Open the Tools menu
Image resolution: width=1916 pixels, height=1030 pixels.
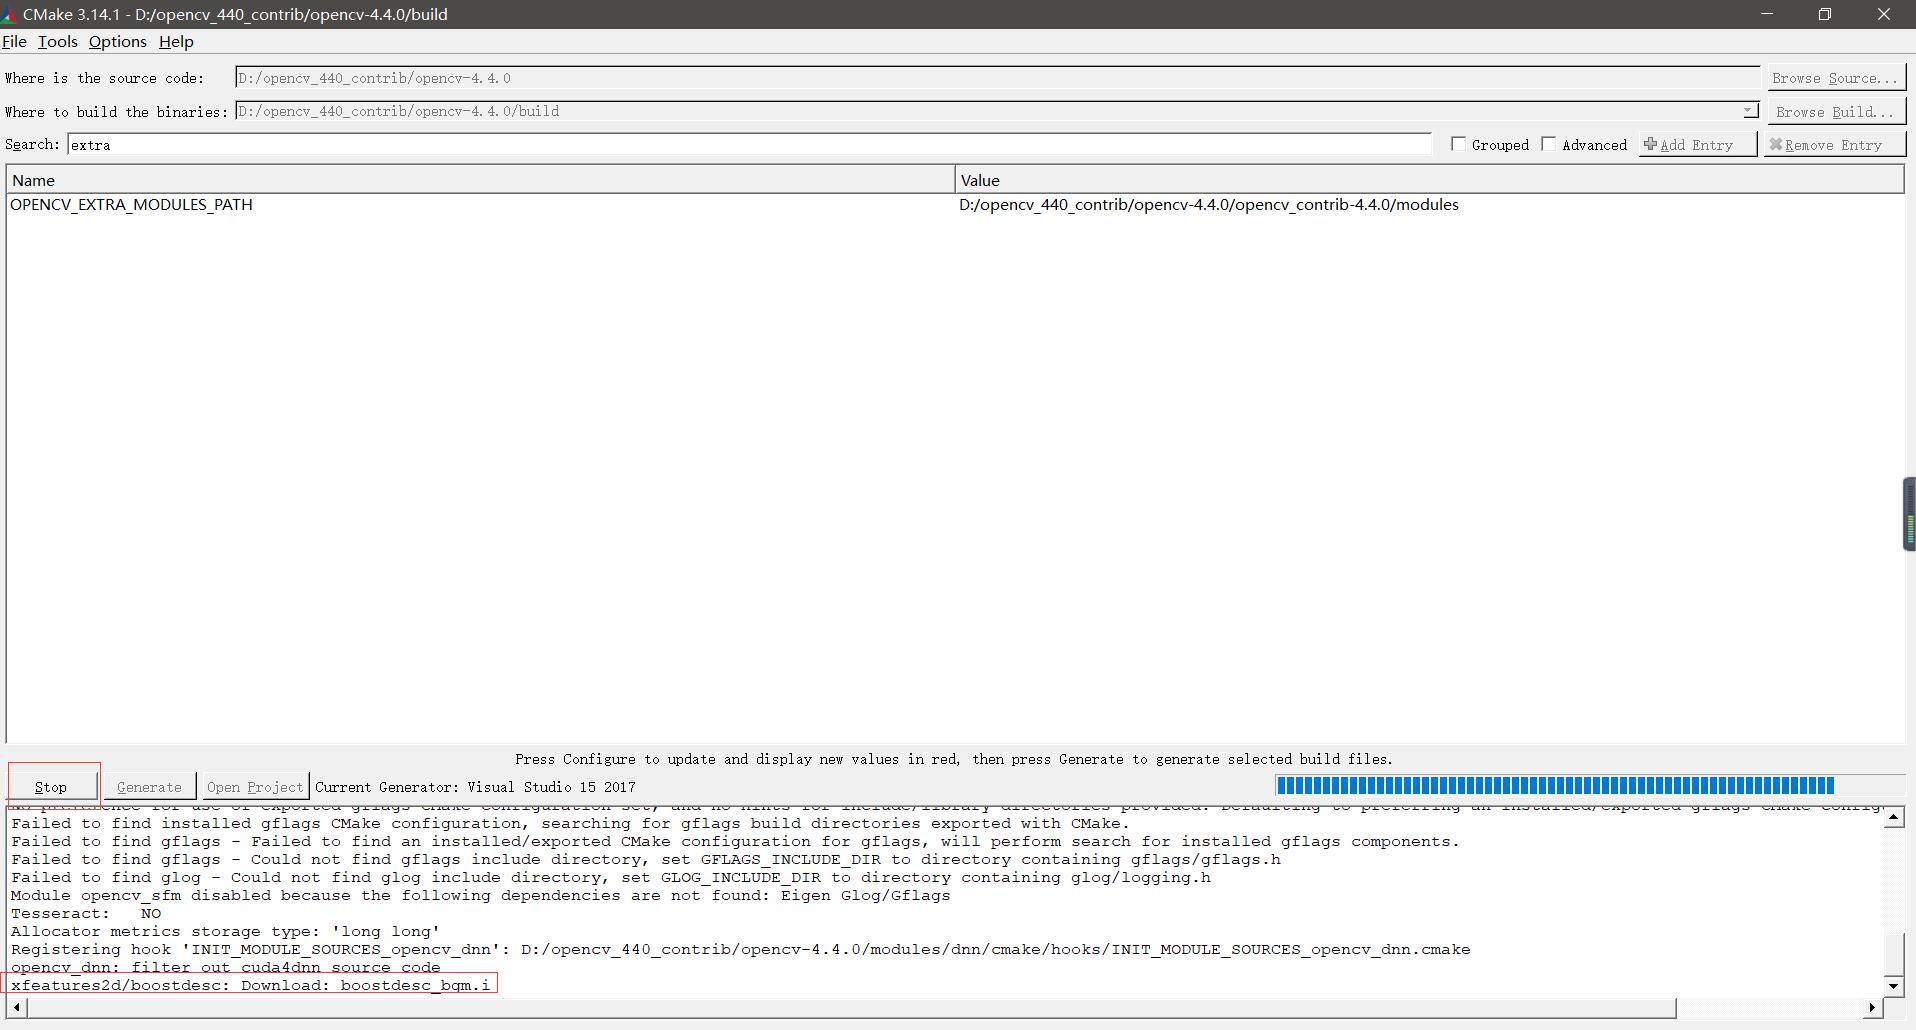point(57,41)
